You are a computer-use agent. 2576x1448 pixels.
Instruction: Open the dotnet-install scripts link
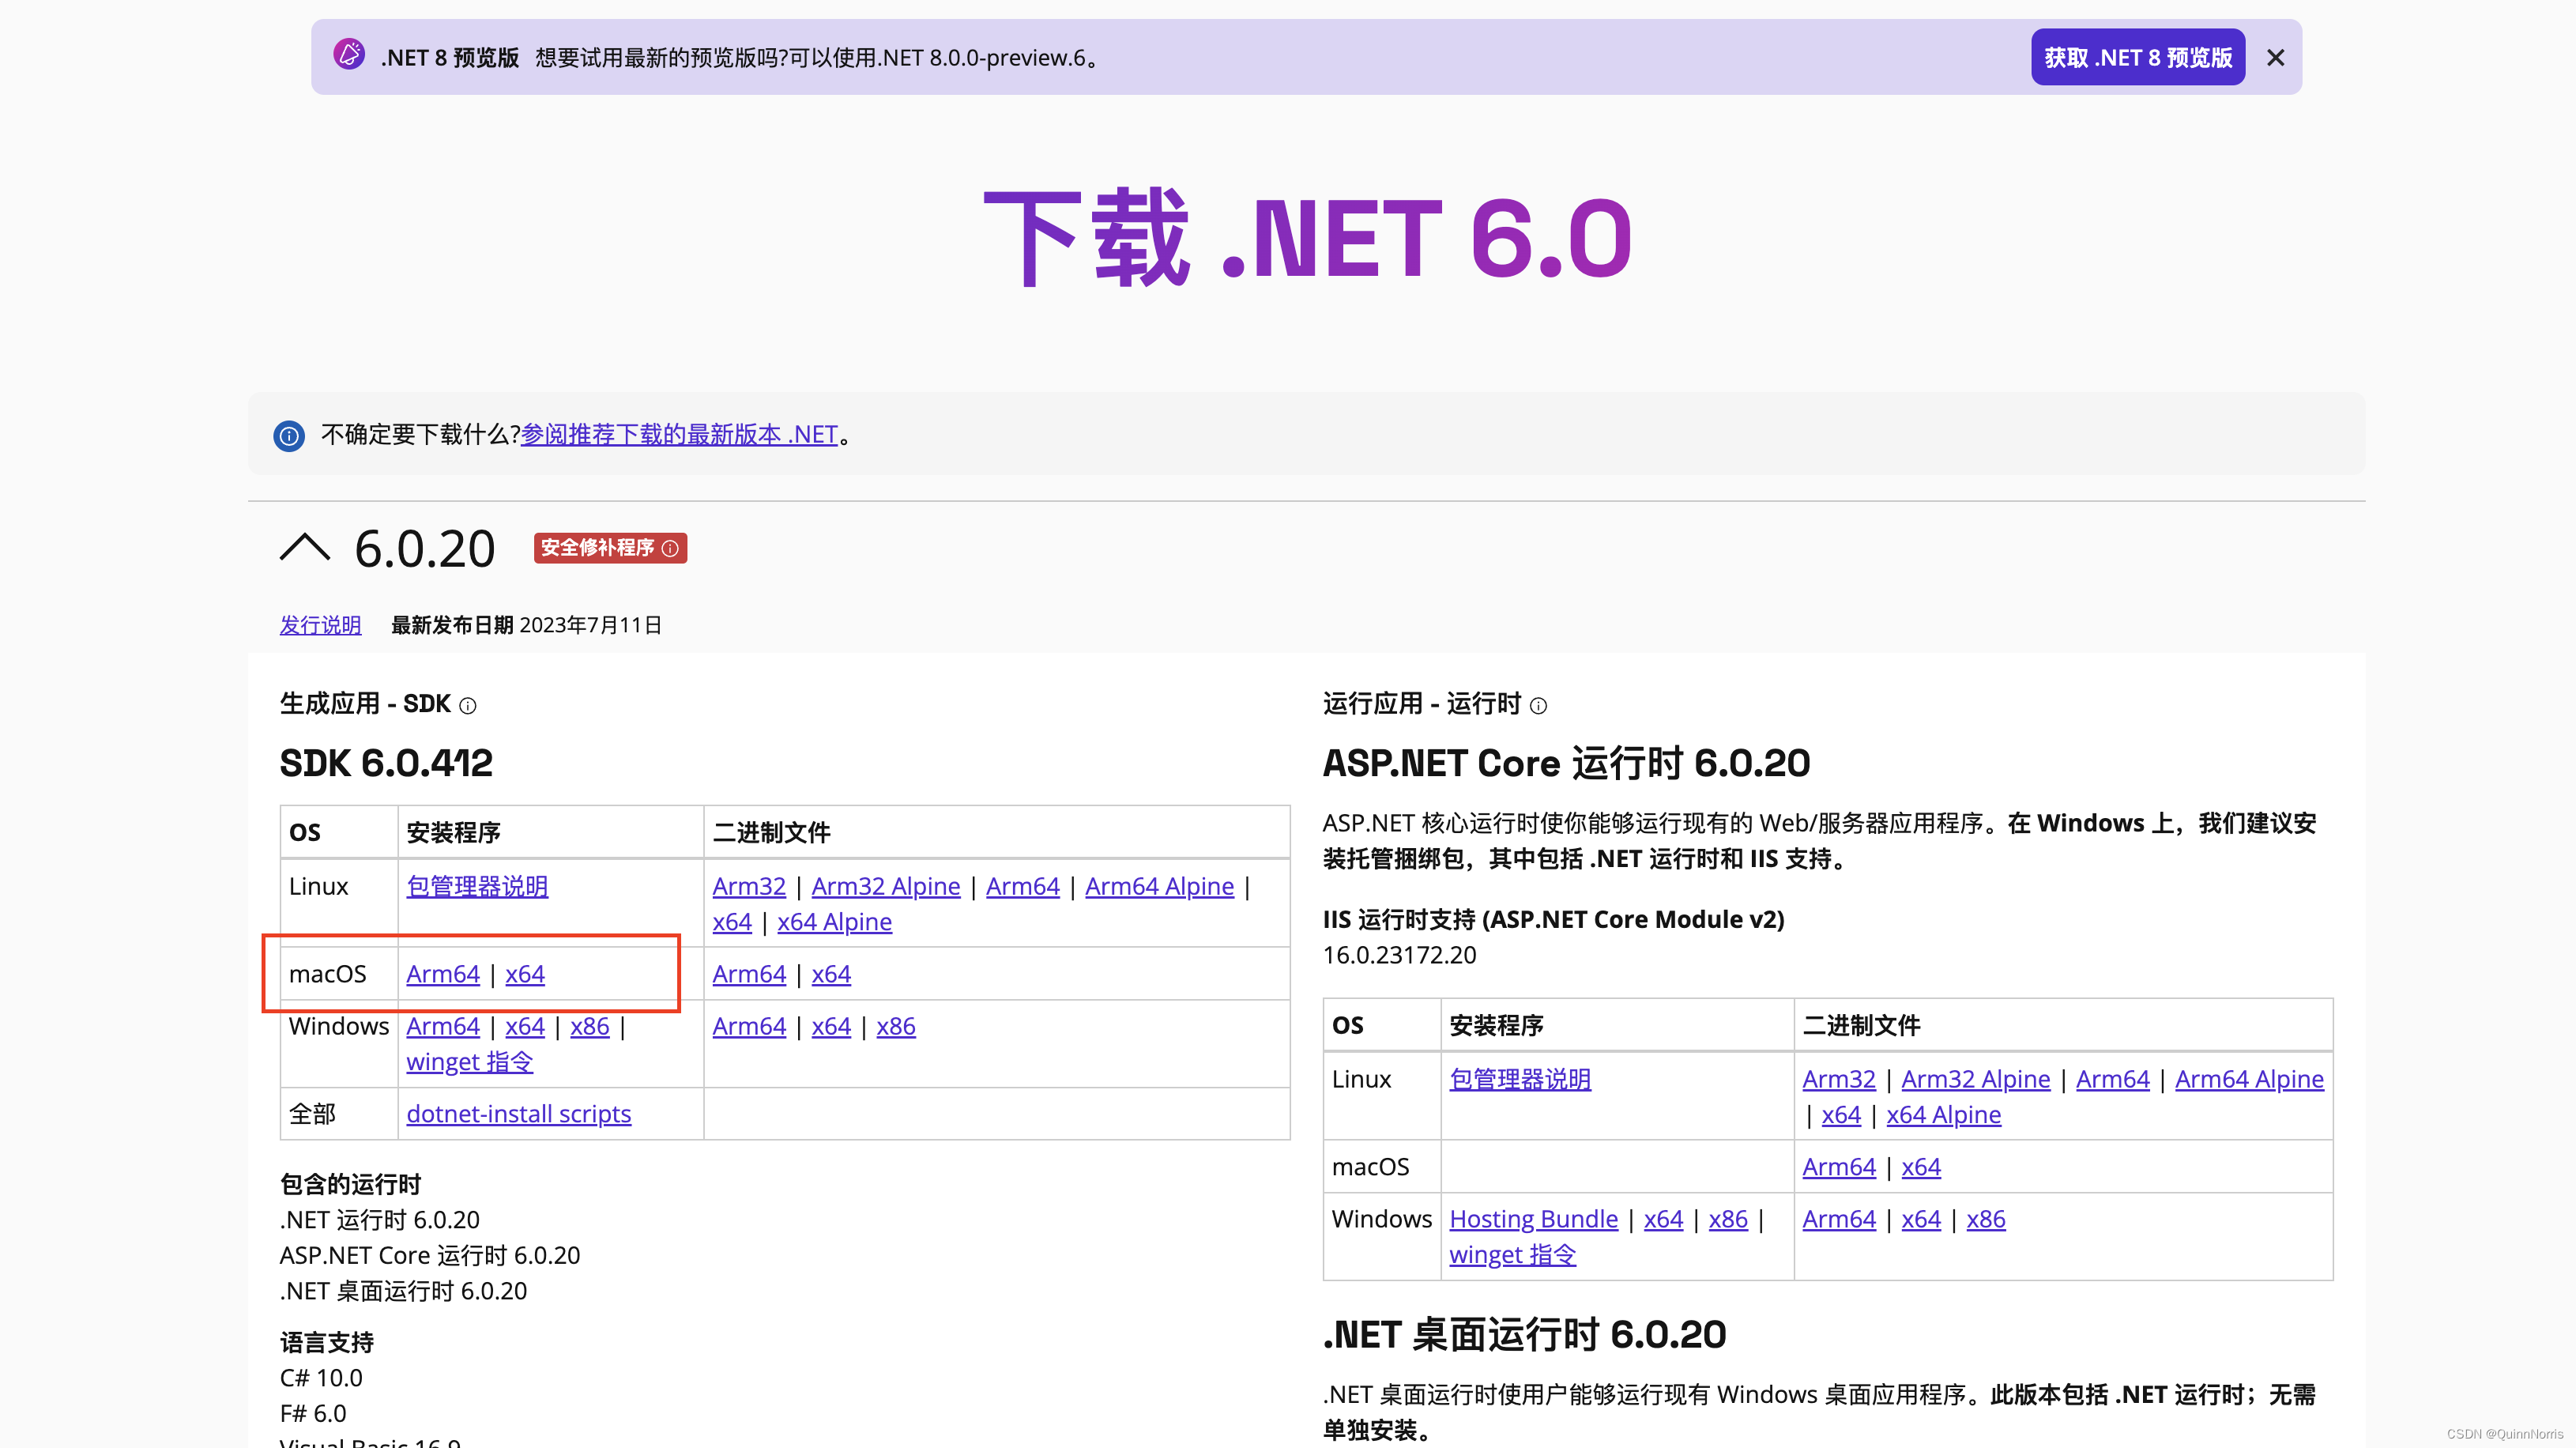click(518, 1114)
